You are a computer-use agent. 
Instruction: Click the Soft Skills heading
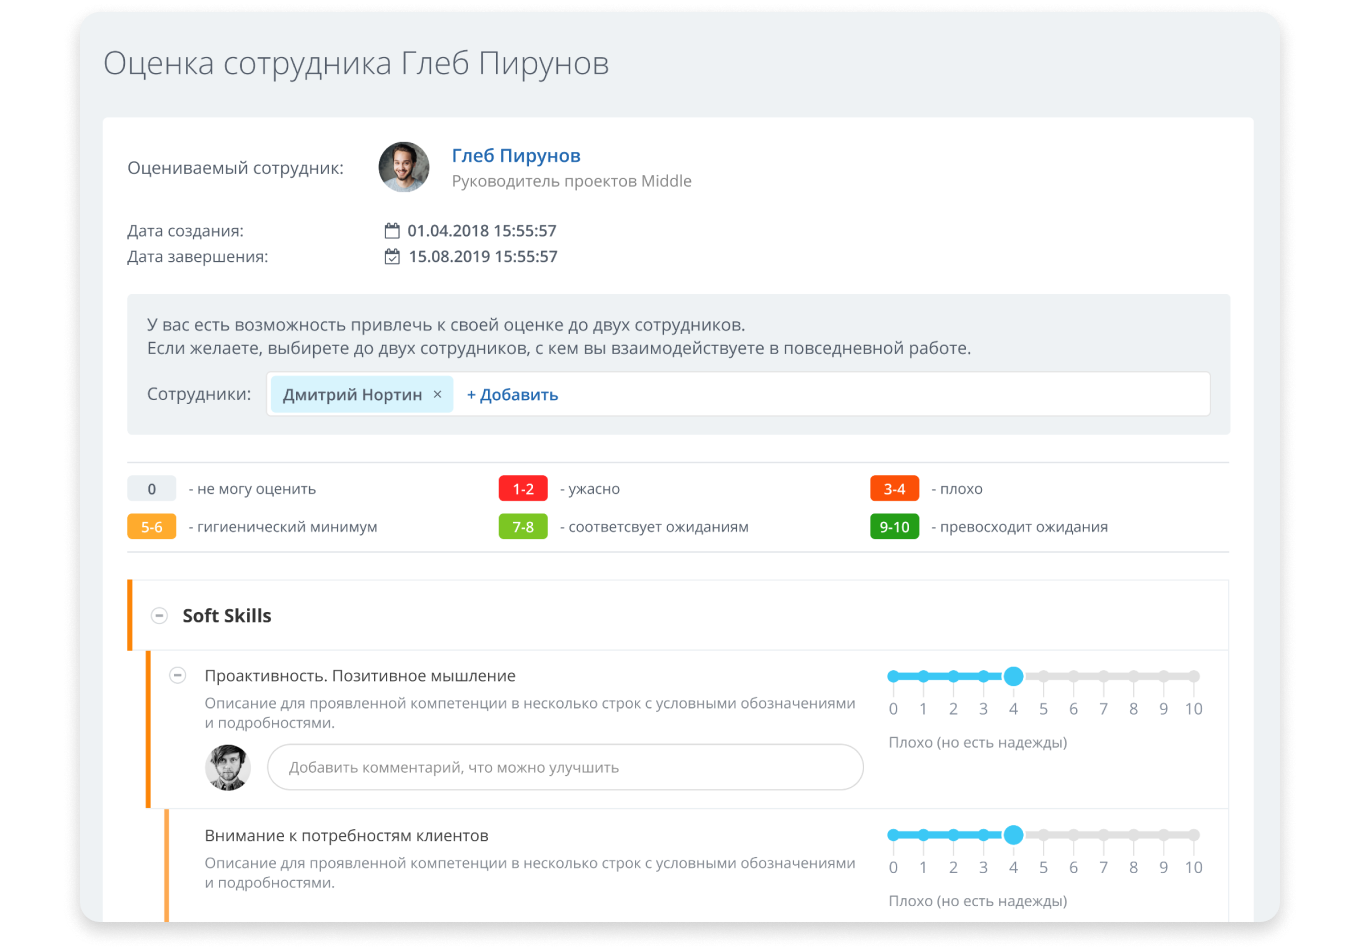[x=227, y=616]
